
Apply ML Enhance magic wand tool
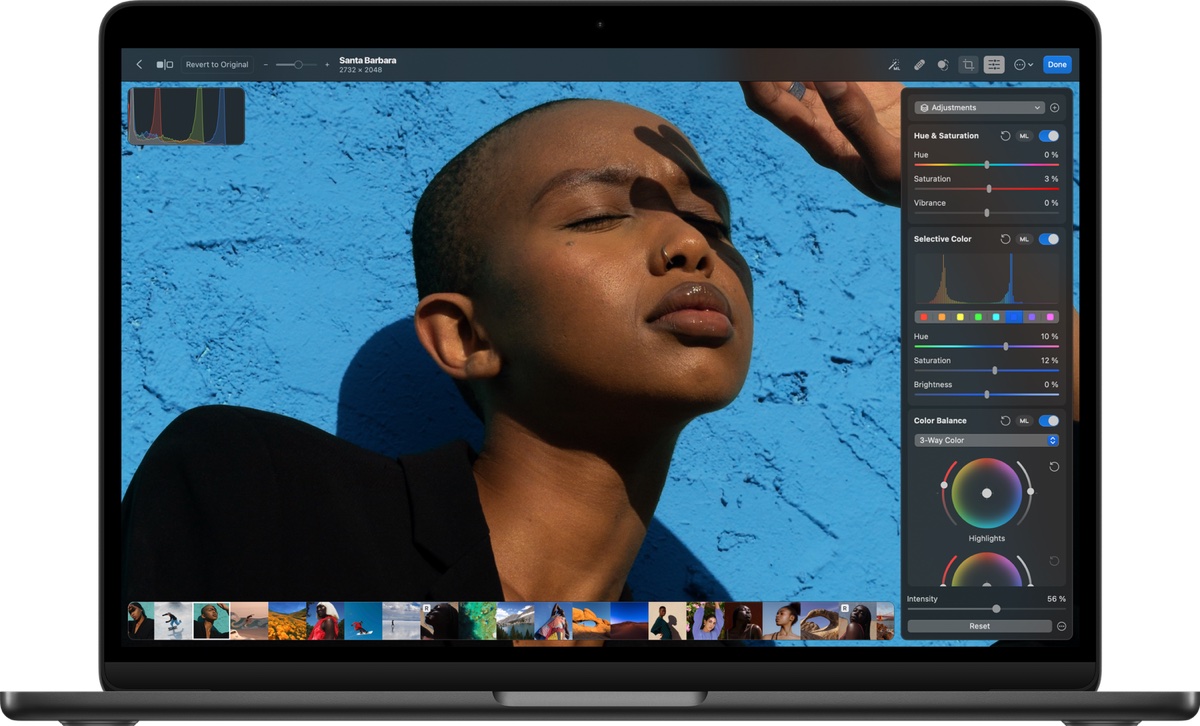click(894, 65)
